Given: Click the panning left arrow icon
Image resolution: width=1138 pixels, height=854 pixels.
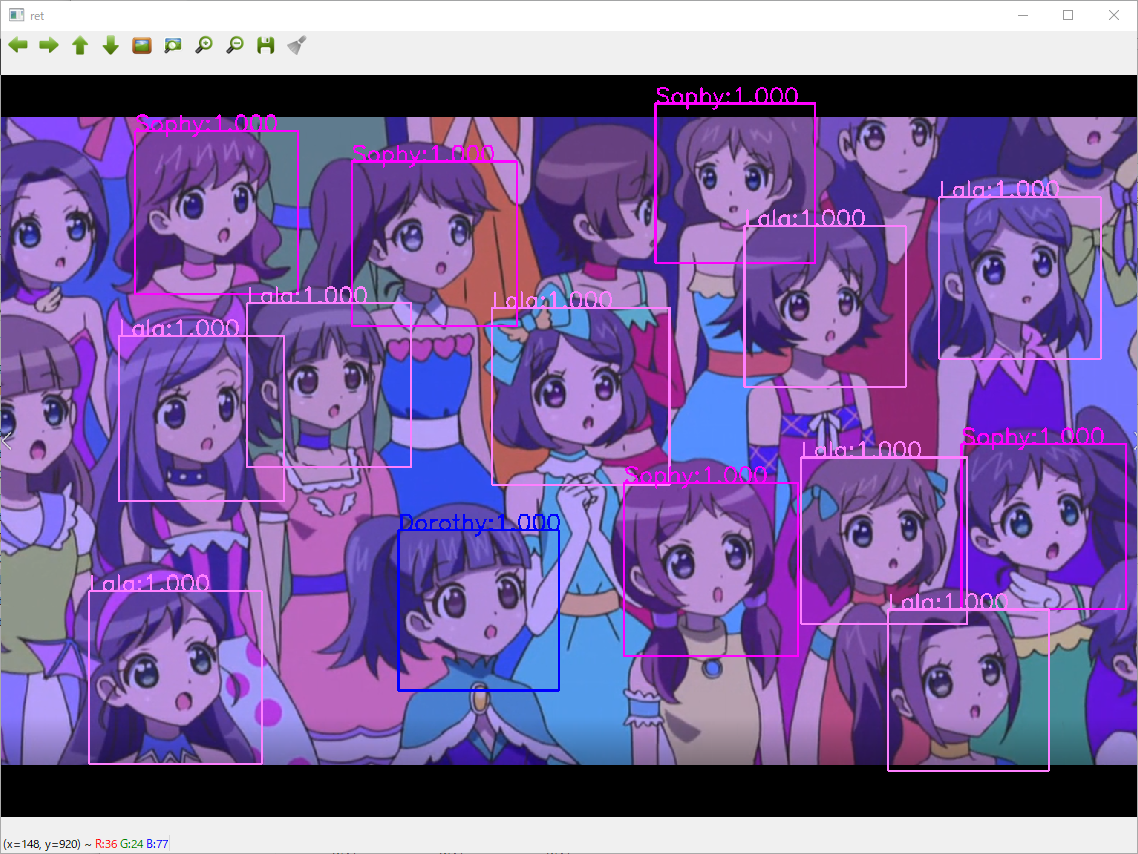Looking at the screenshot, I should tap(17, 45).
